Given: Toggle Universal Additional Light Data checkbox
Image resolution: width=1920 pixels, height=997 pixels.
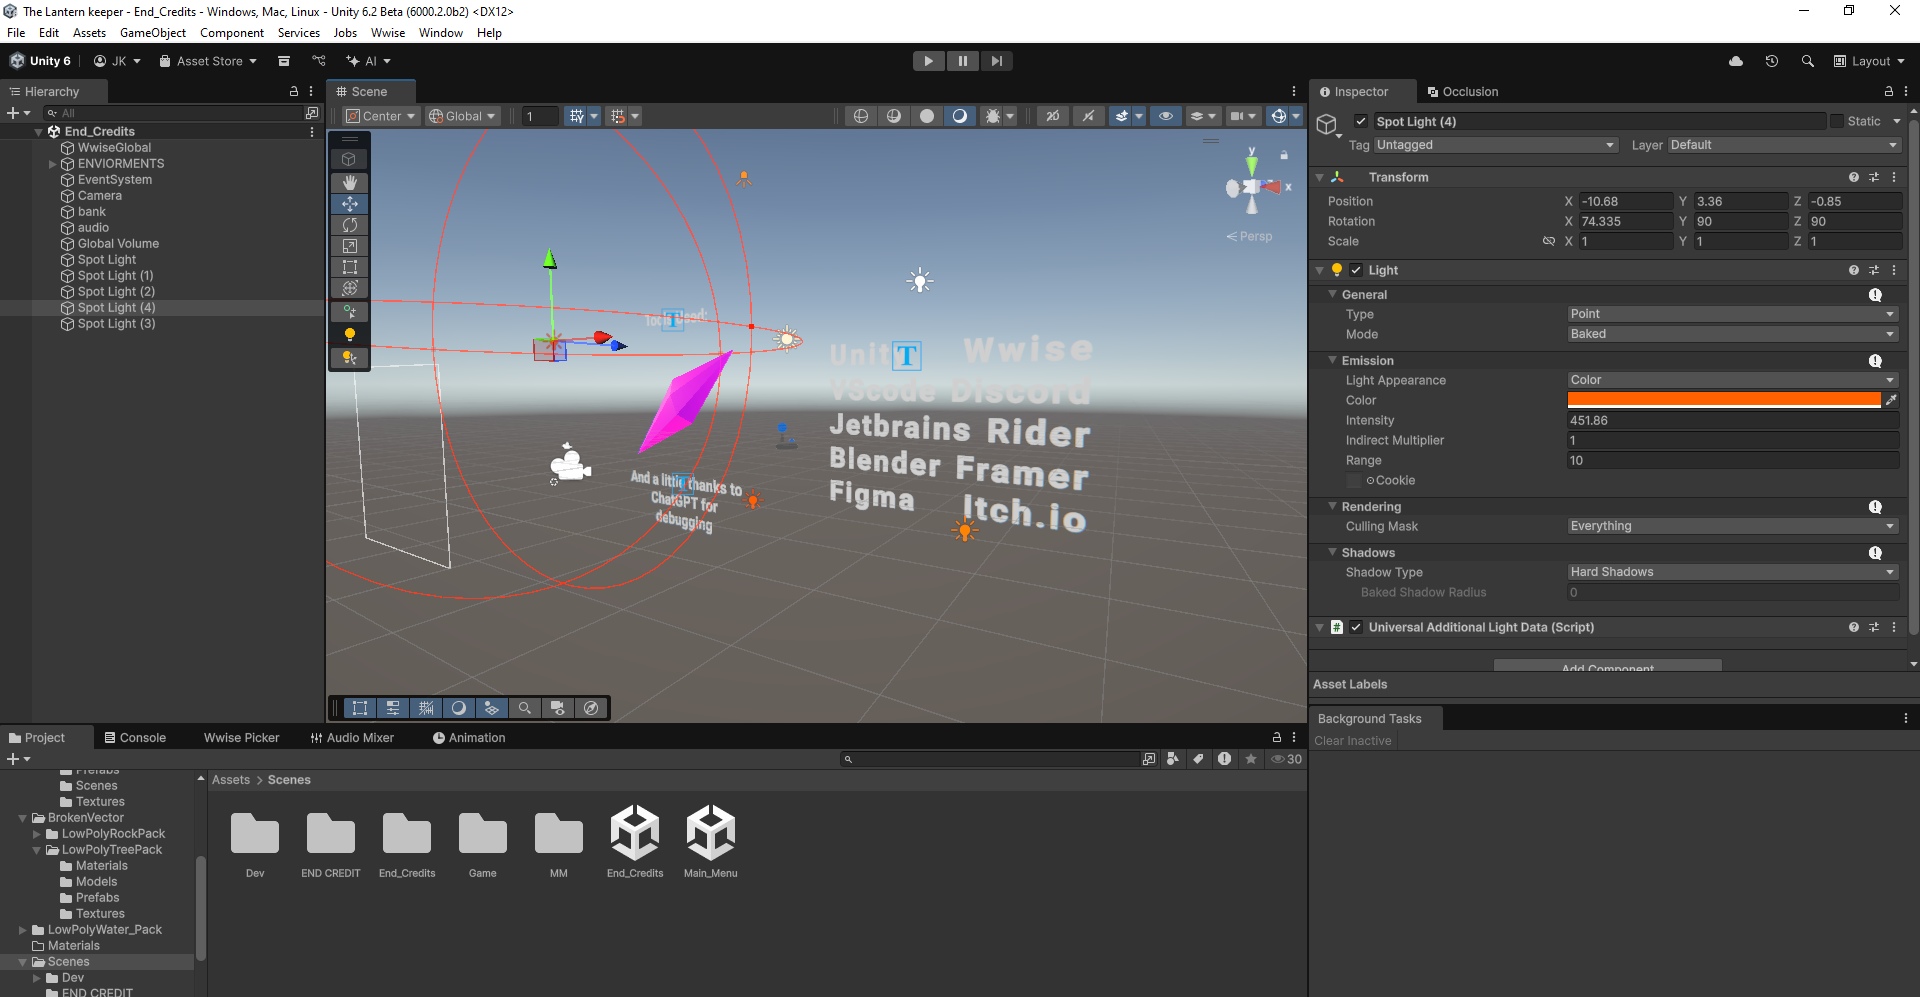Looking at the screenshot, I should pos(1356,627).
